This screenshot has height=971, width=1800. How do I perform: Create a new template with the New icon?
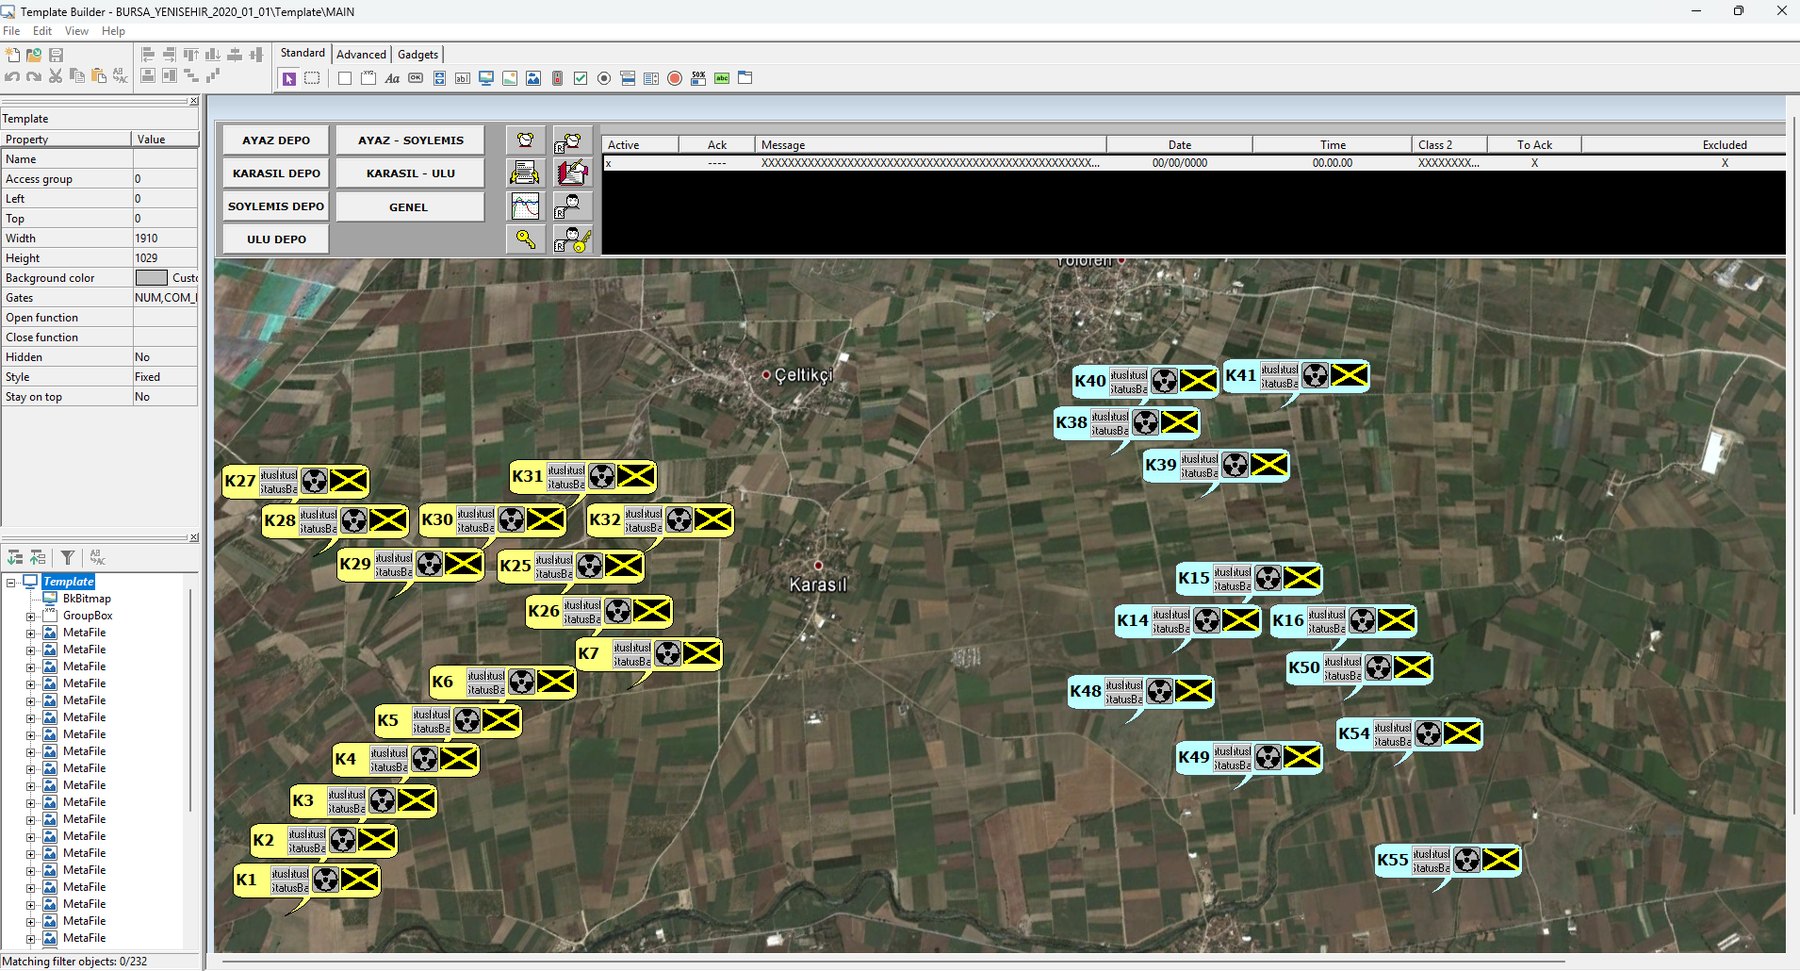[12, 55]
